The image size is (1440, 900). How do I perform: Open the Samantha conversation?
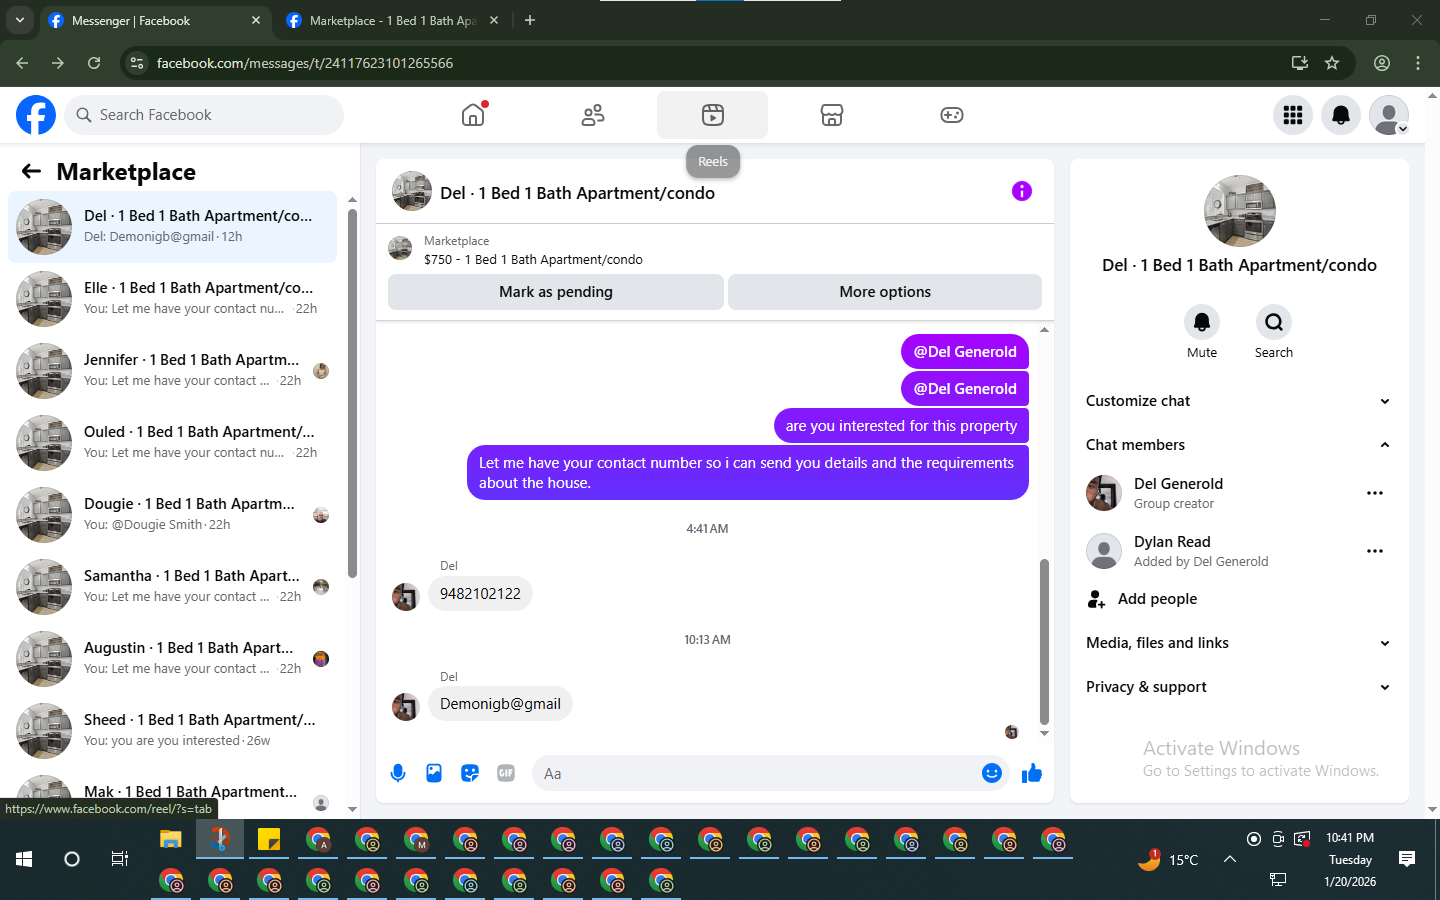pos(172,587)
